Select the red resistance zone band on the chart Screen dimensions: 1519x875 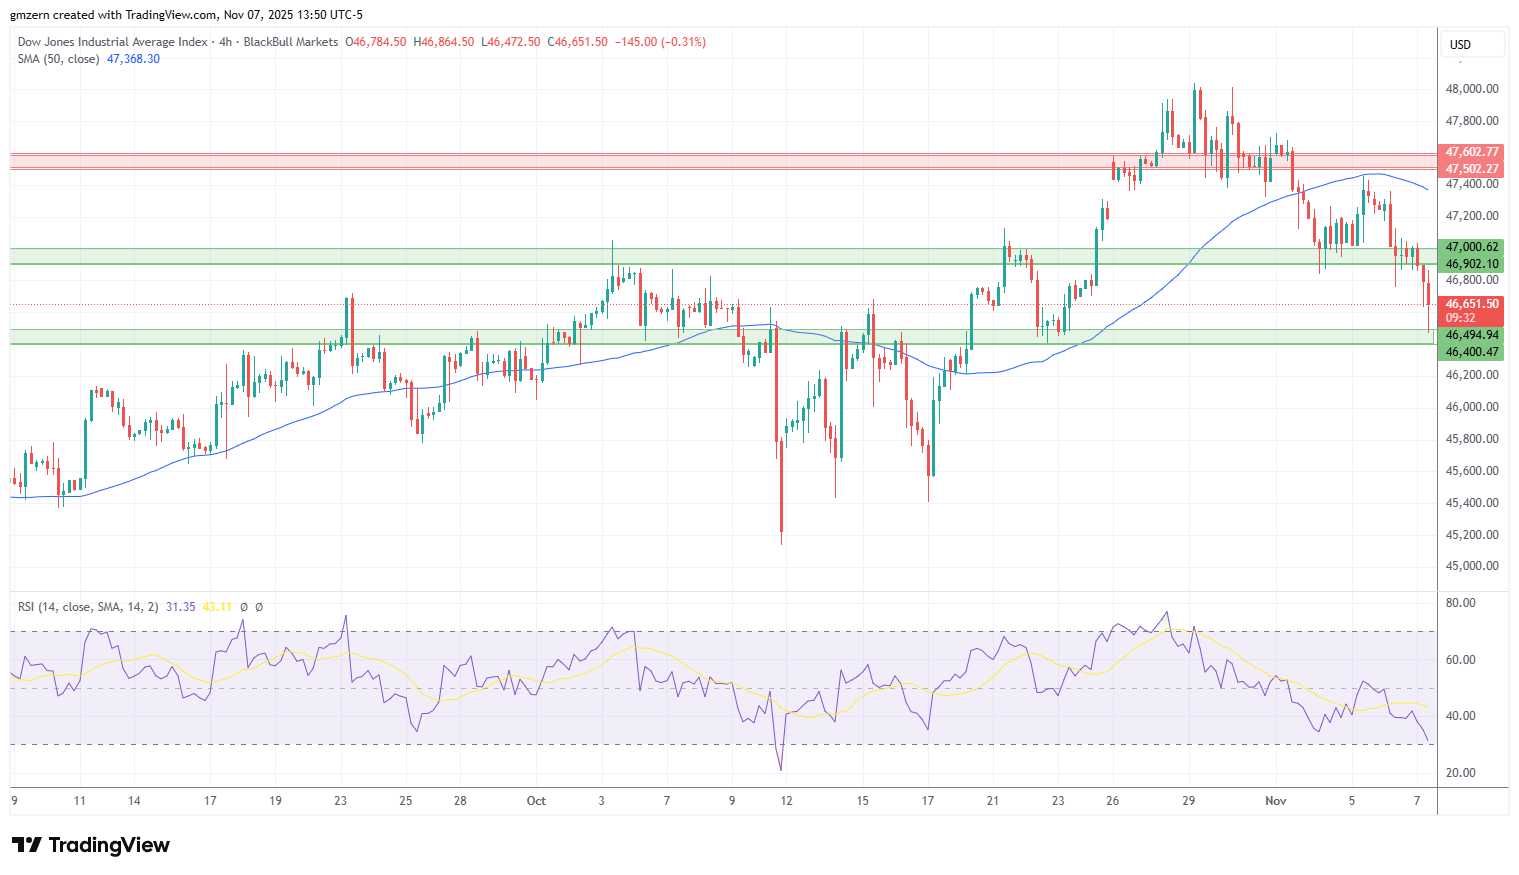723,161
